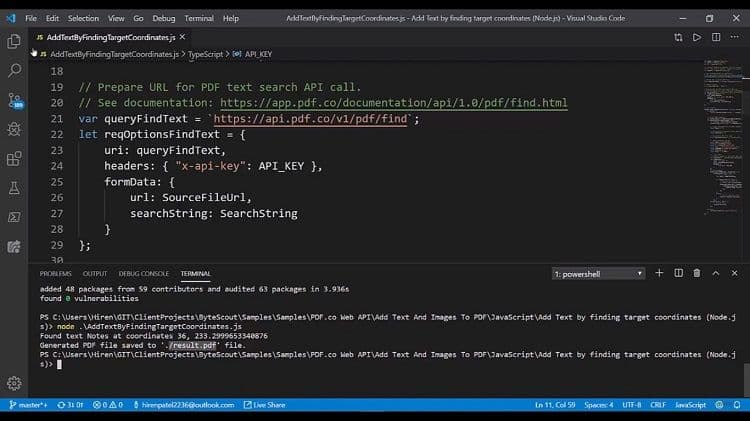Maximize the terminal panel with the up chevron
The width and height of the screenshot is (750, 421).
tap(714, 273)
